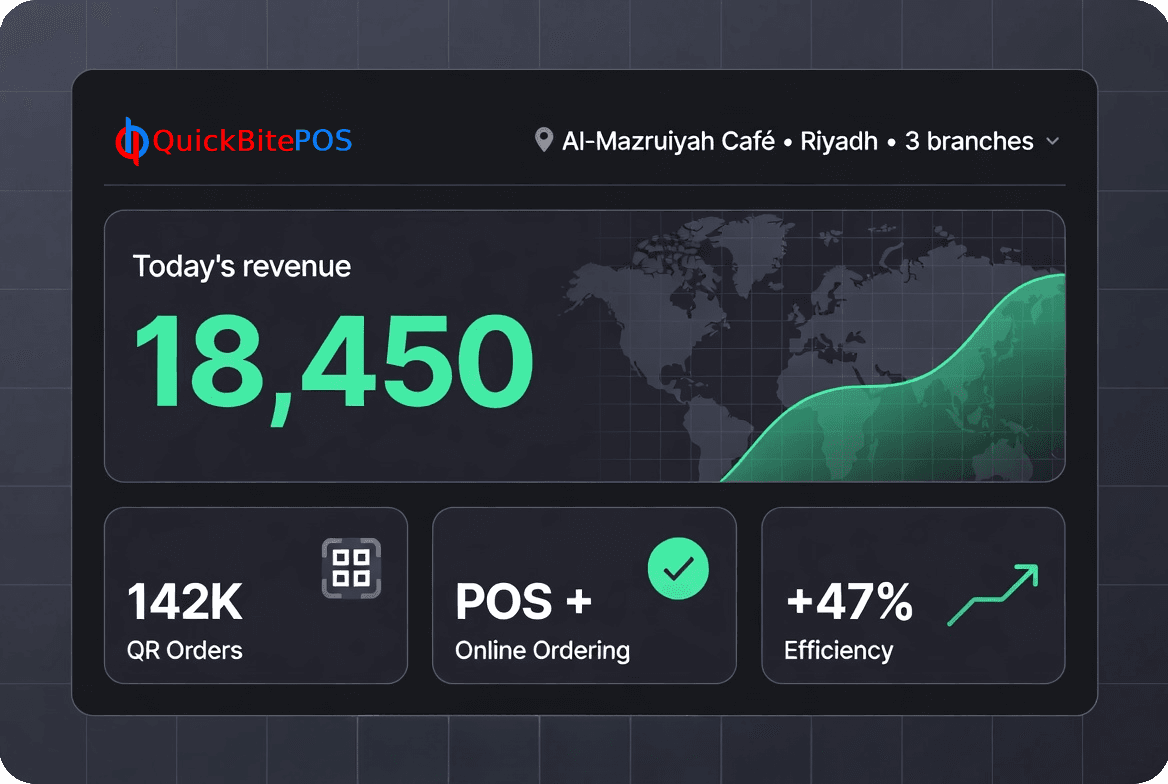Viewport: 1168px width, 784px height.
Task: Click the "3 branches" text
Action: [968, 141]
